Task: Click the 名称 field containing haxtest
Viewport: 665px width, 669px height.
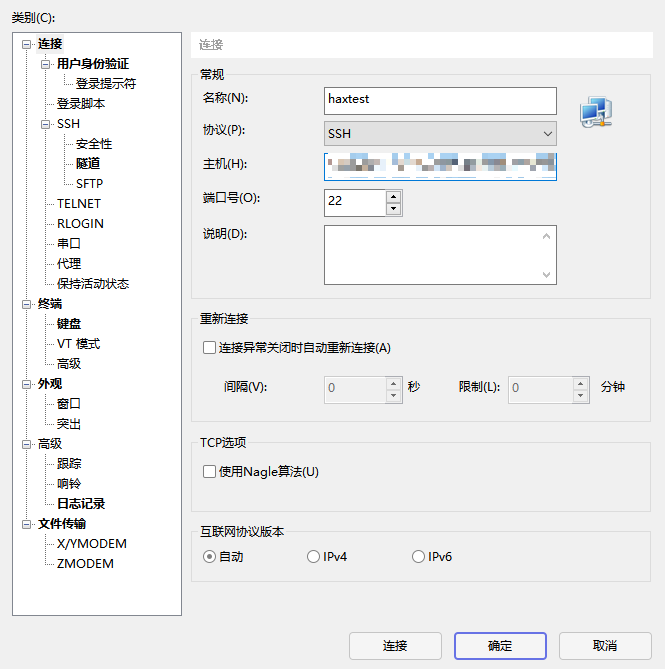Action: tap(440, 101)
